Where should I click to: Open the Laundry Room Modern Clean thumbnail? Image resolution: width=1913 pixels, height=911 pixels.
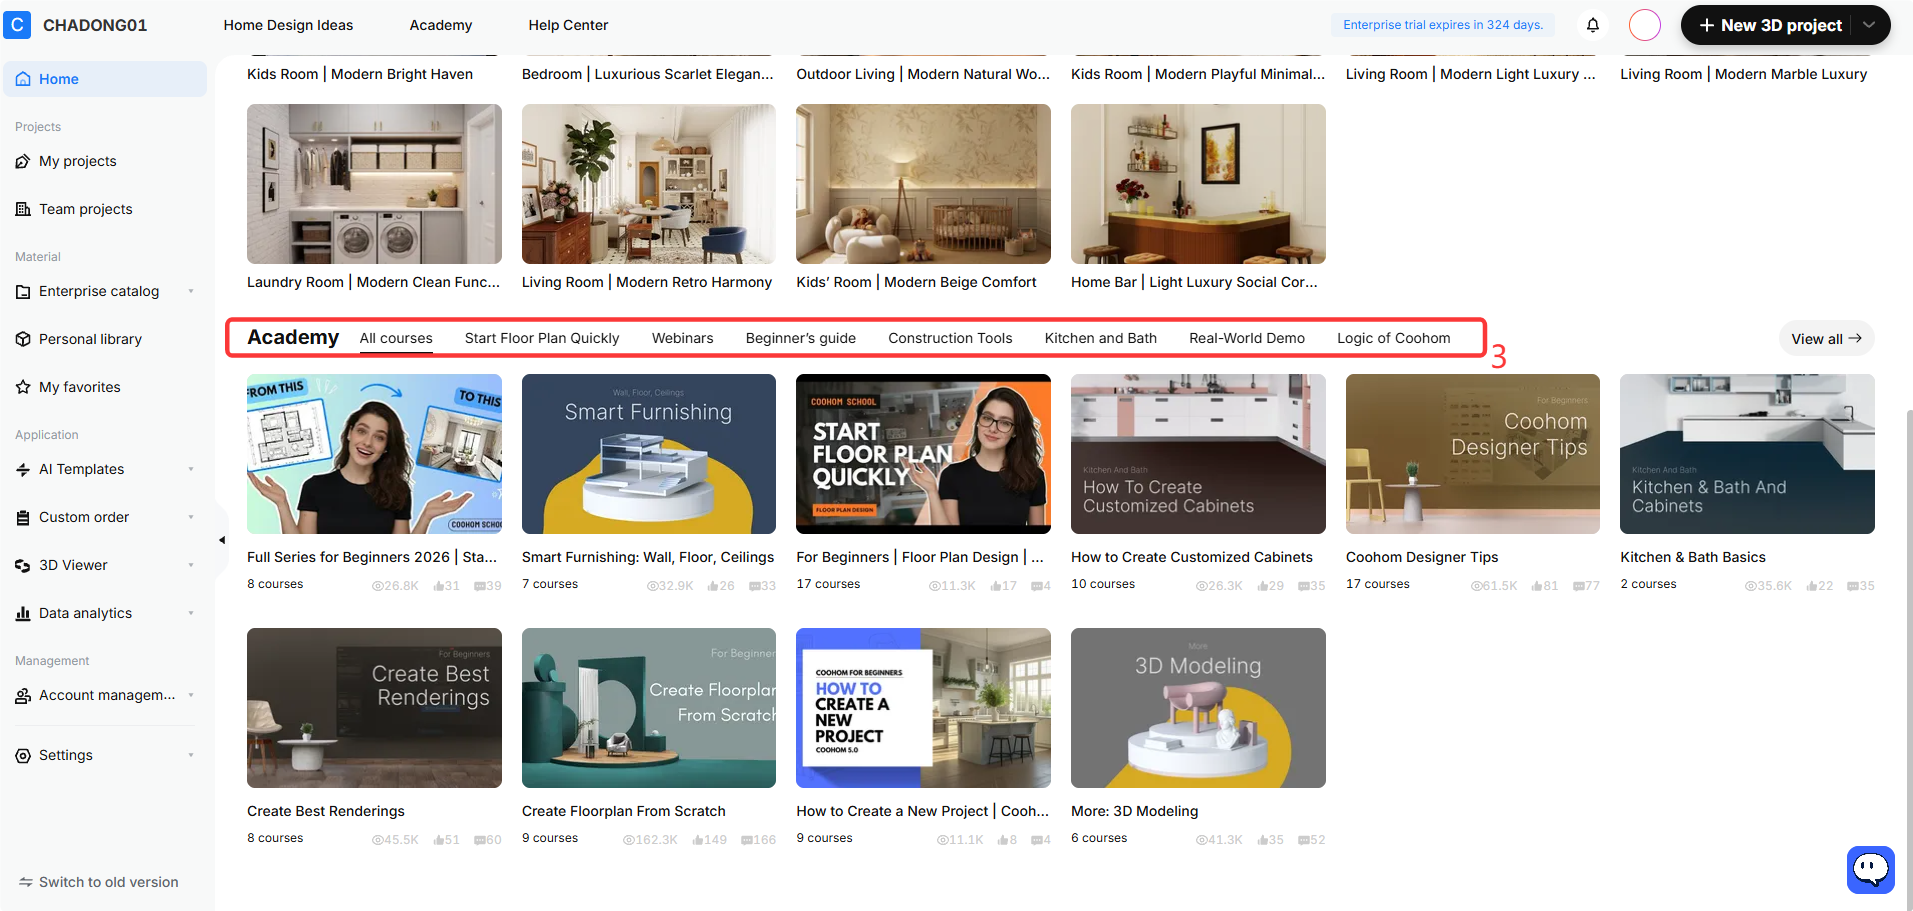tap(374, 184)
